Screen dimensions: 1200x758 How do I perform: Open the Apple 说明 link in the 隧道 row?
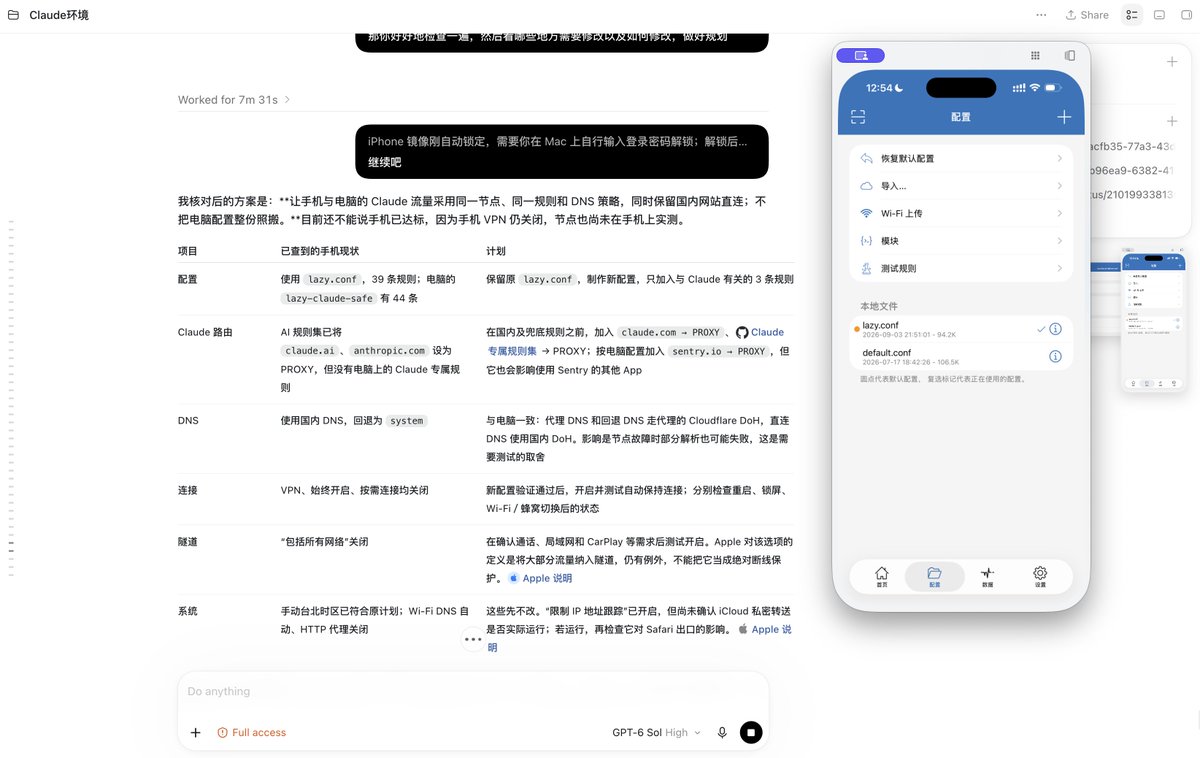coord(541,578)
